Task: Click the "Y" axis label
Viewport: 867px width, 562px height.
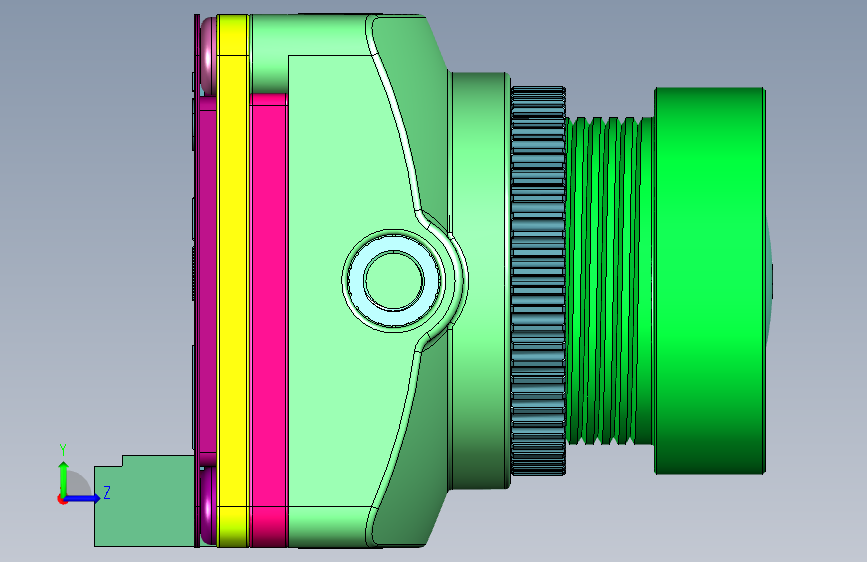Action: pyautogui.click(x=63, y=449)
